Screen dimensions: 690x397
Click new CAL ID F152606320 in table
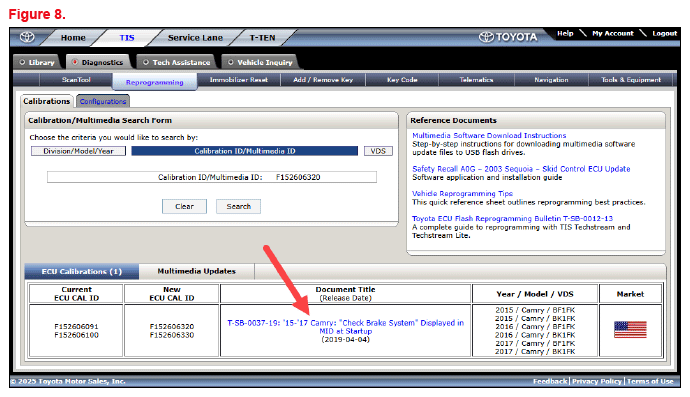click(172, 327)
